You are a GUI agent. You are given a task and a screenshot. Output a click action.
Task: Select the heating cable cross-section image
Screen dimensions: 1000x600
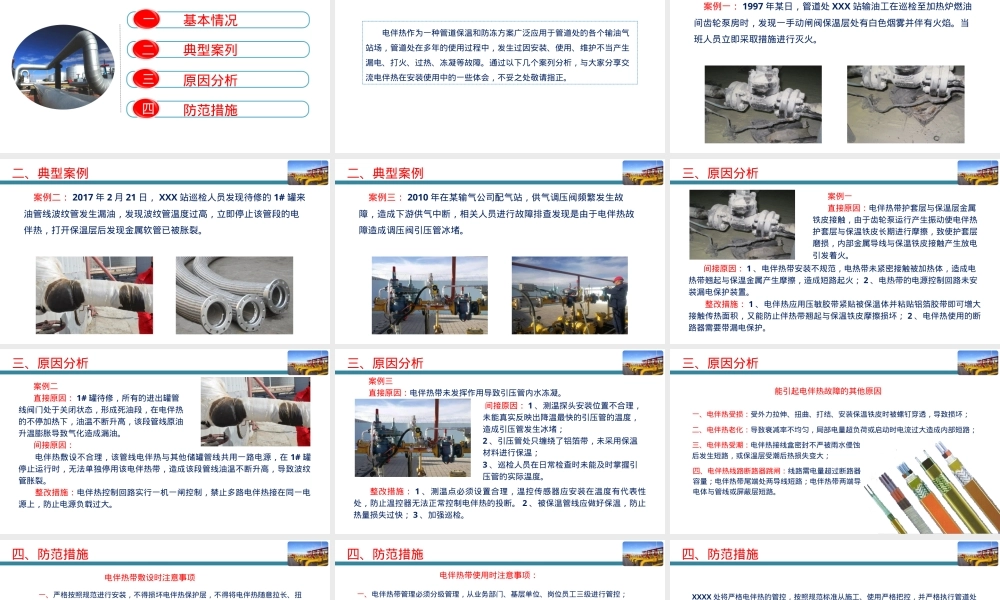coord(932,488)
